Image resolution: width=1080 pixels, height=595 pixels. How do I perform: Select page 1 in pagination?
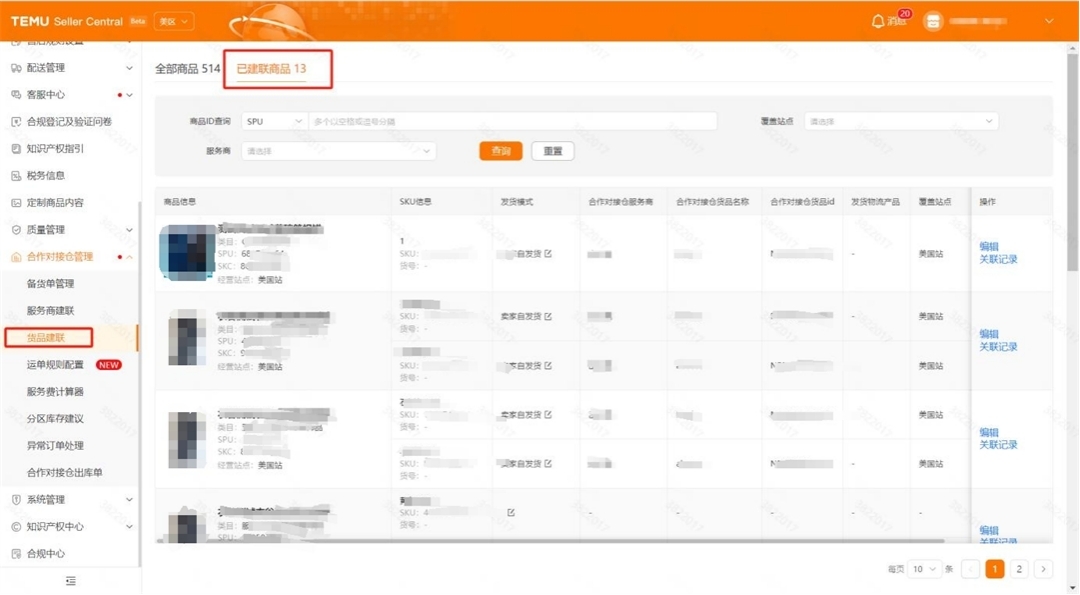tap(995, 569)
